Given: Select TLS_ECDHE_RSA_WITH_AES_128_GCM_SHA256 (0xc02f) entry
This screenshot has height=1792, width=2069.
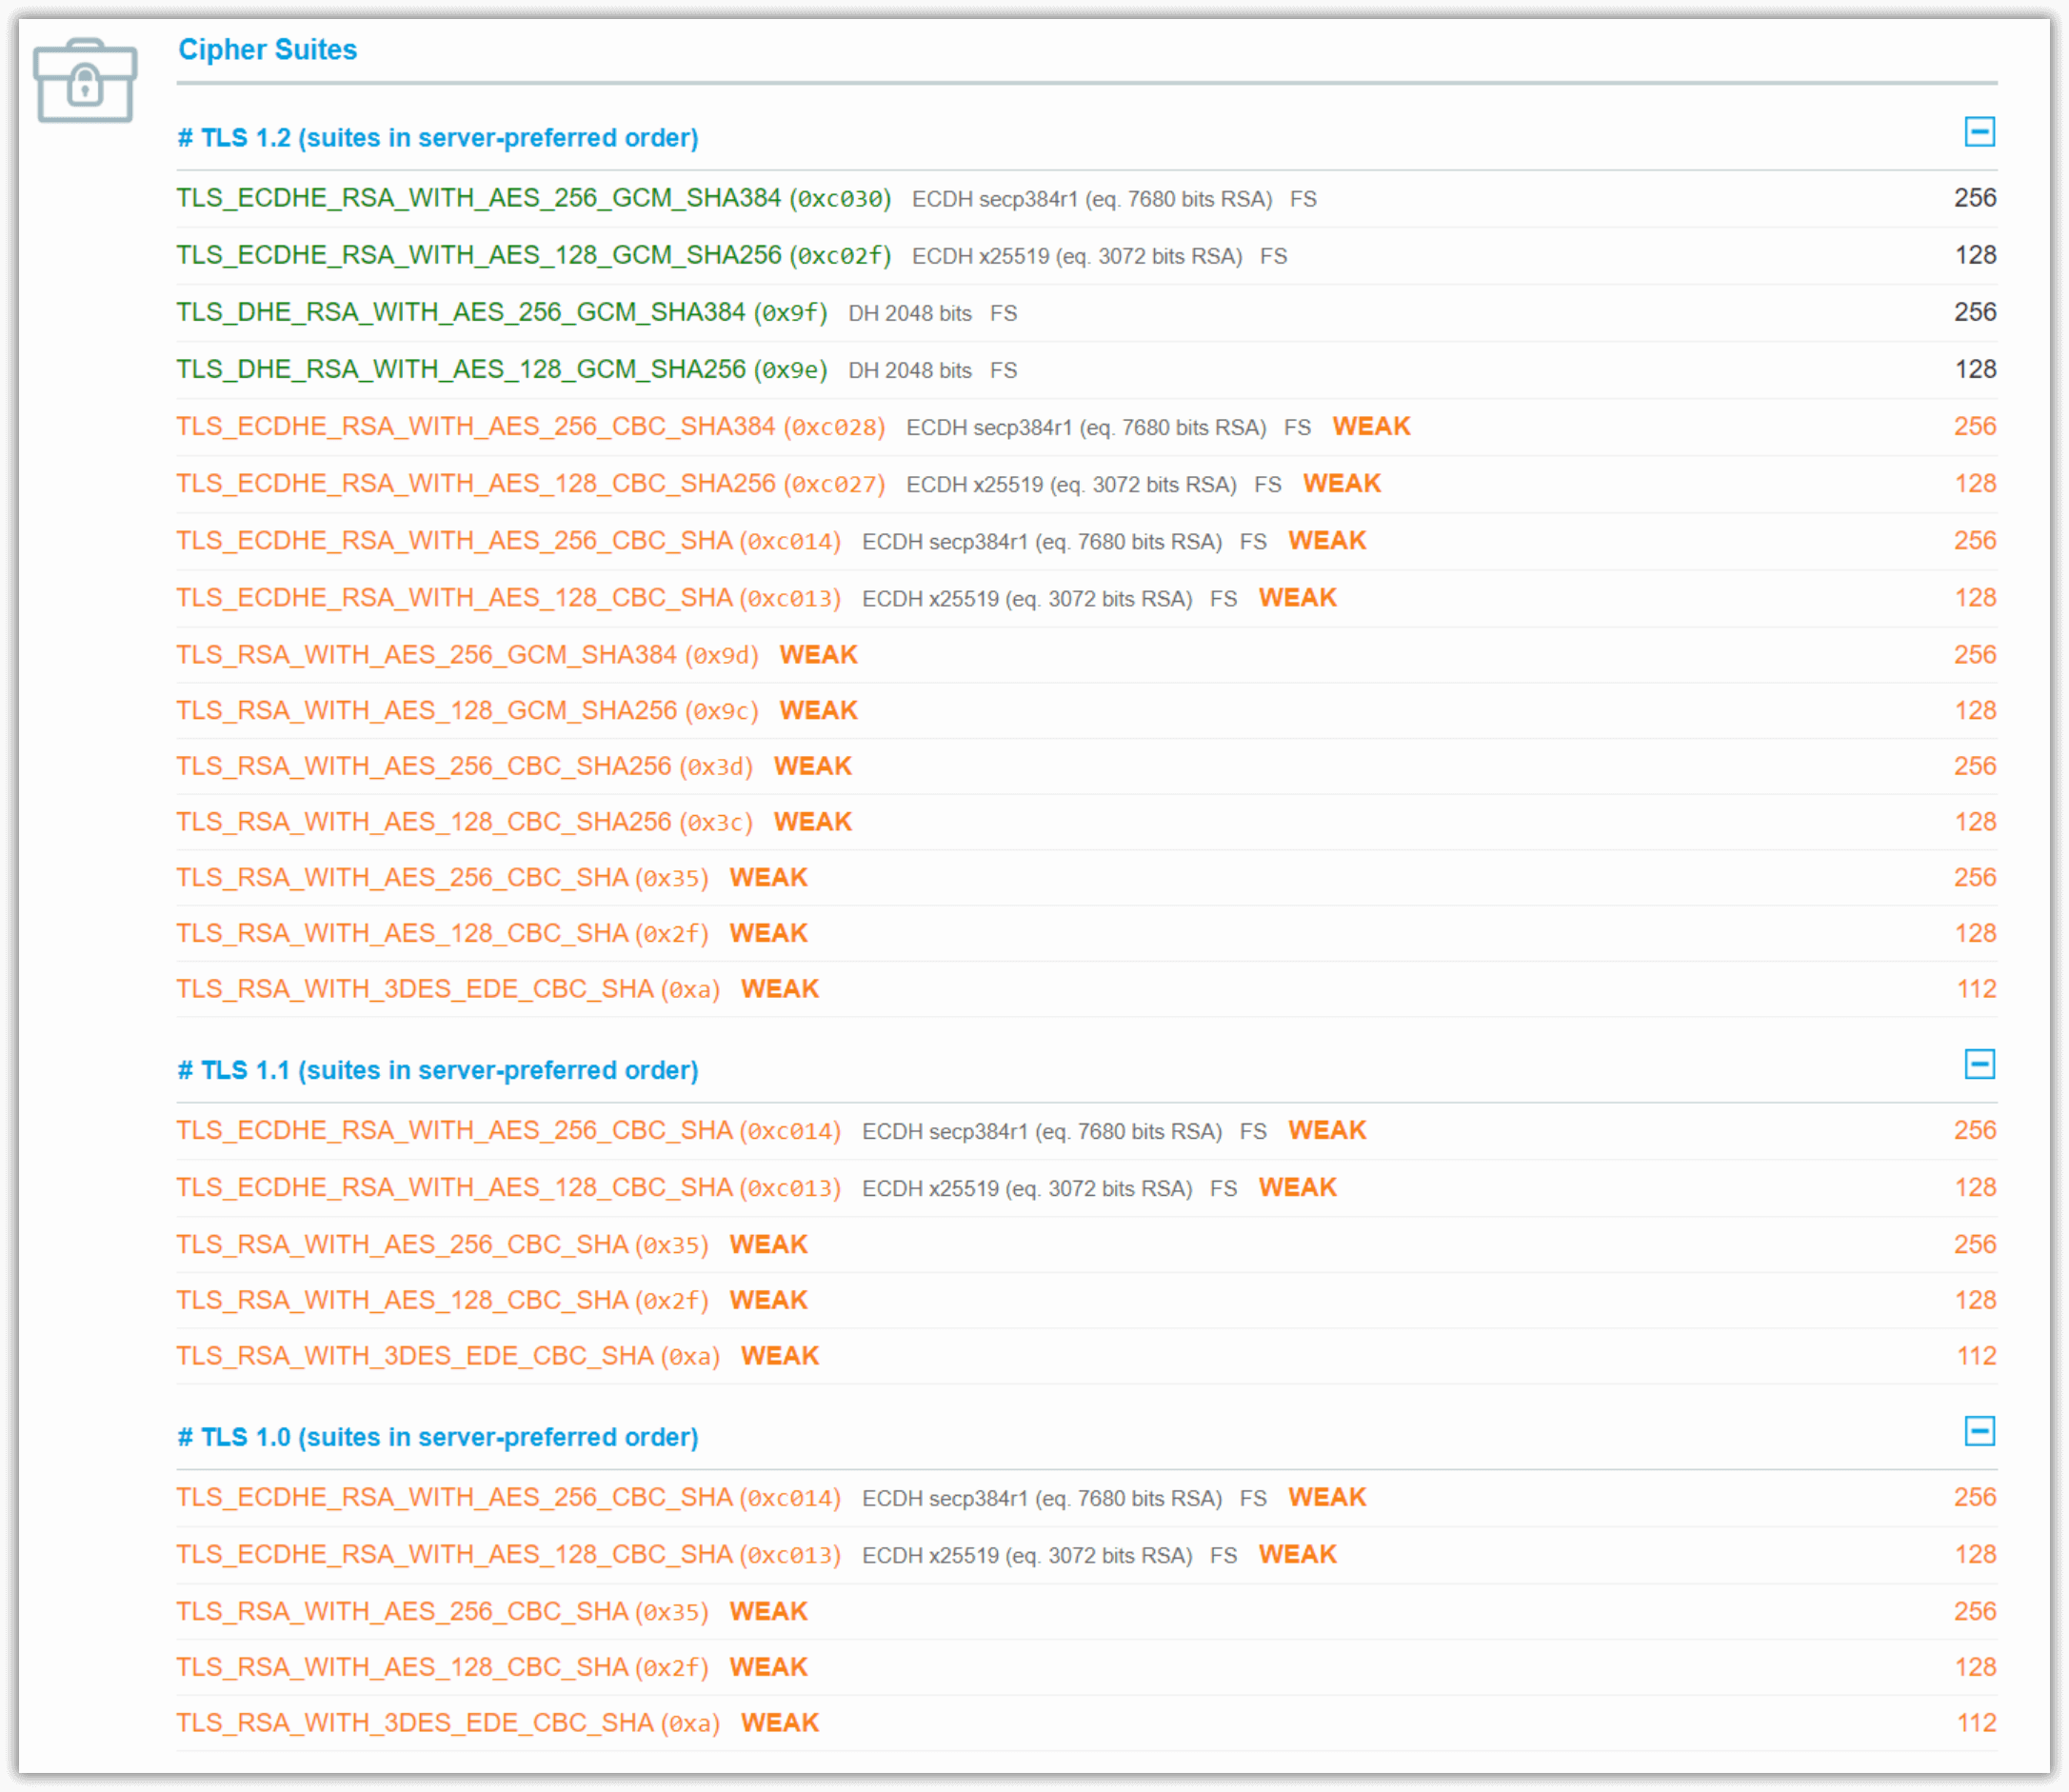Looking at the screenshot, I should click(534, 255).
